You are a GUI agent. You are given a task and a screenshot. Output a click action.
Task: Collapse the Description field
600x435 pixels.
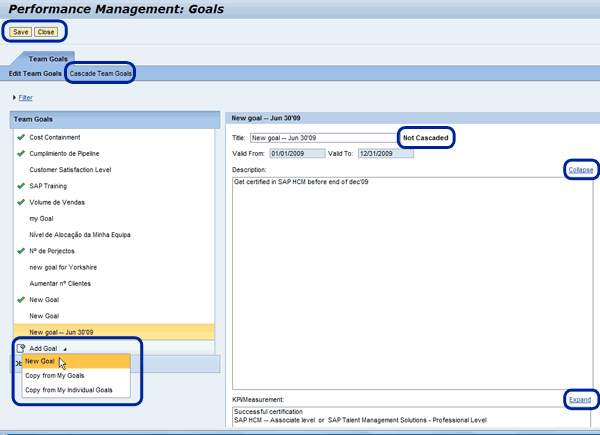point(580,170)
